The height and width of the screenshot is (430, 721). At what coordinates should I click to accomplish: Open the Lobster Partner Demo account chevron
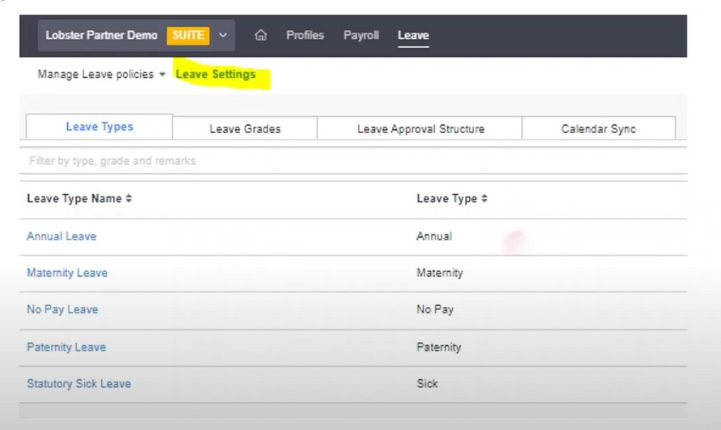[223, 35]
